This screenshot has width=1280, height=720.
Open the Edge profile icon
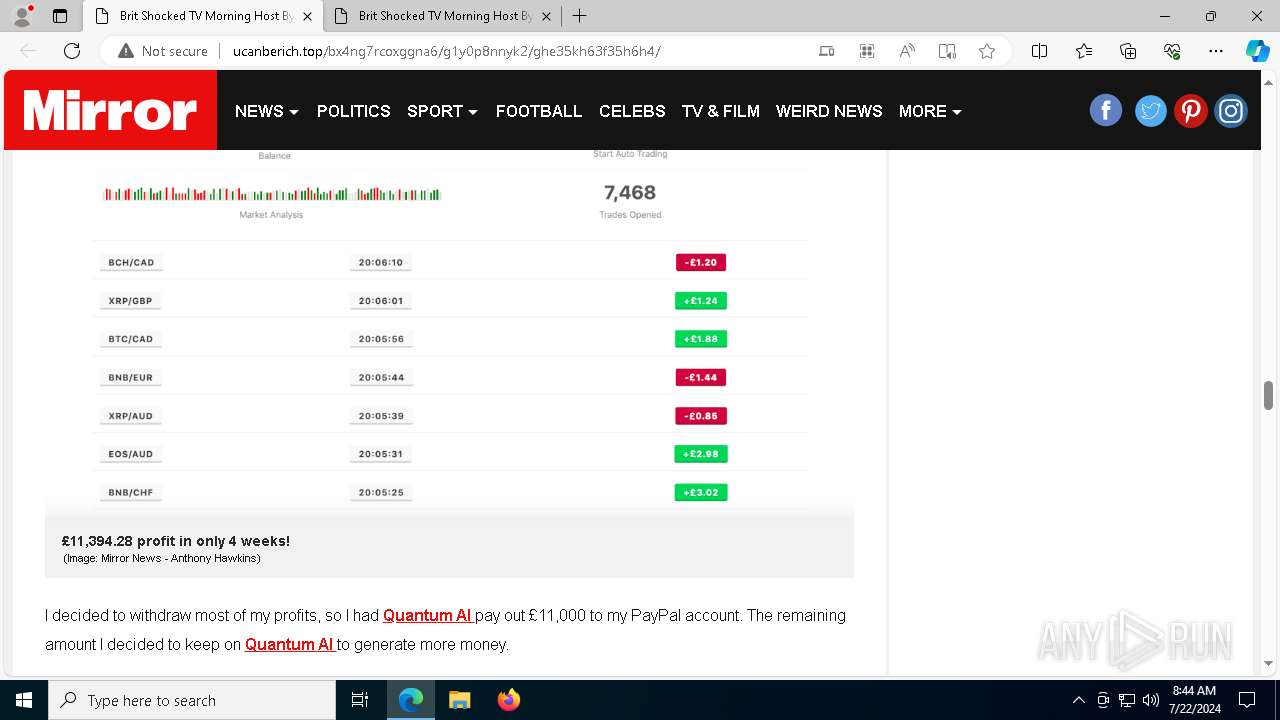22,16
